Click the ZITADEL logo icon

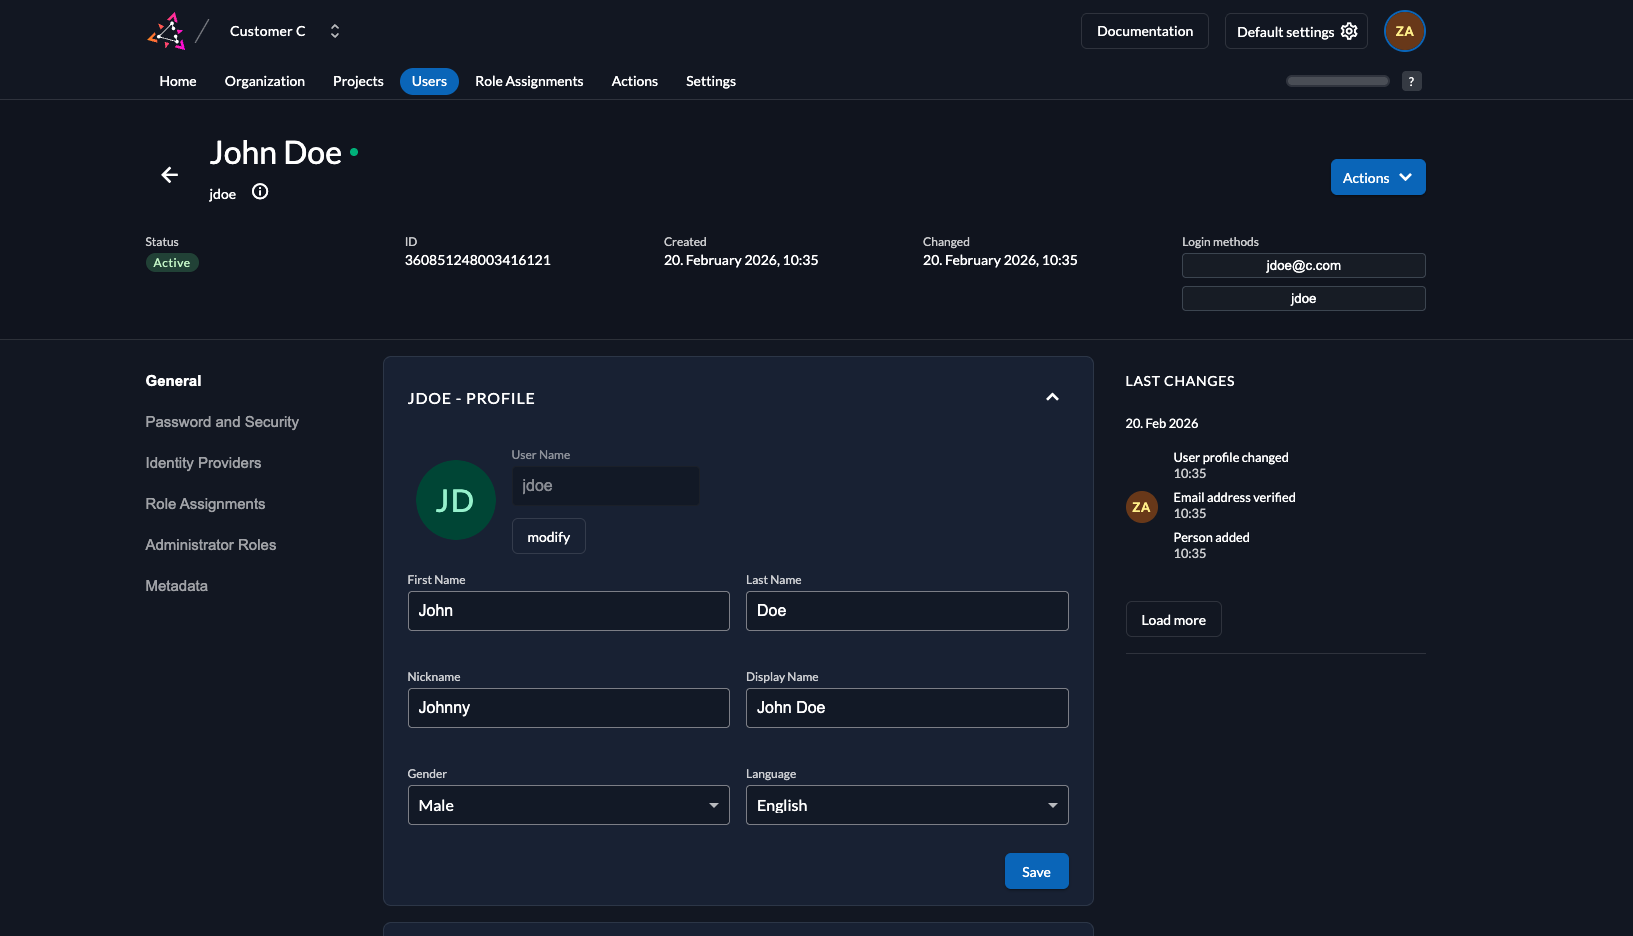coord(167,31)
